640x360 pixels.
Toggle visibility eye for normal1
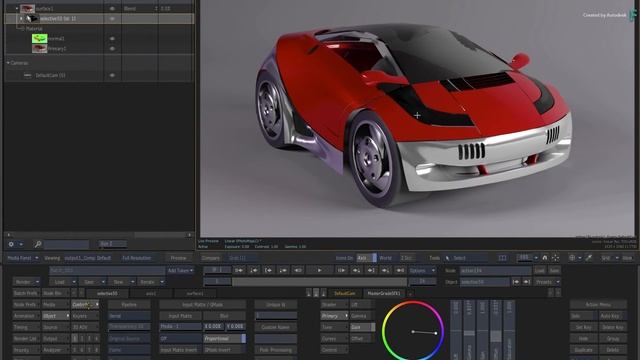tap(112, 38)
